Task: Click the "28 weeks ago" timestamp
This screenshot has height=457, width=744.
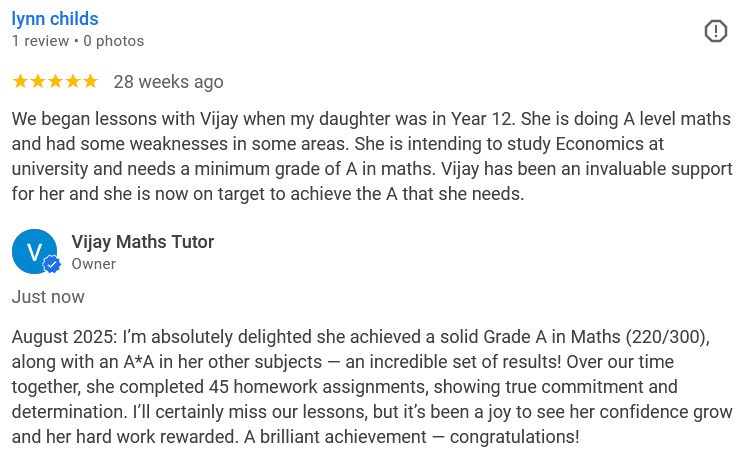Action: point(168,82)
